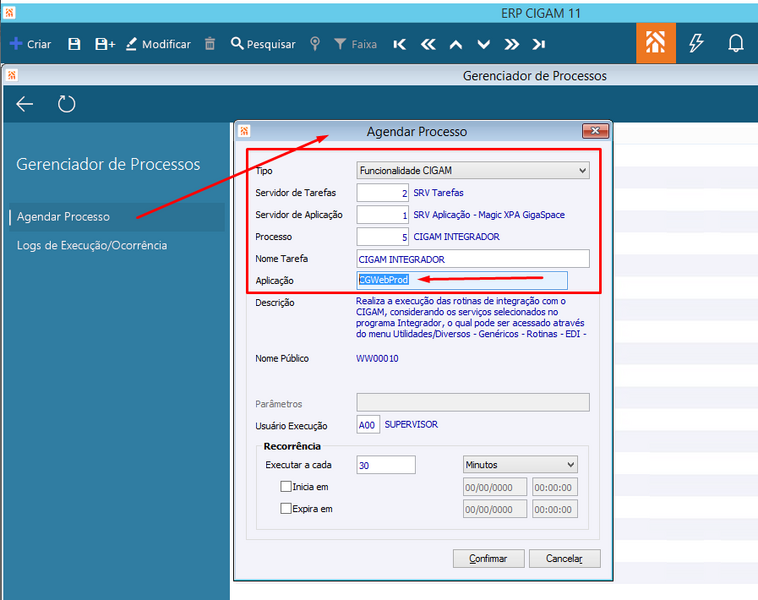Click the save floppy disk icon
The image size is (758, 600).
[74, 44]
